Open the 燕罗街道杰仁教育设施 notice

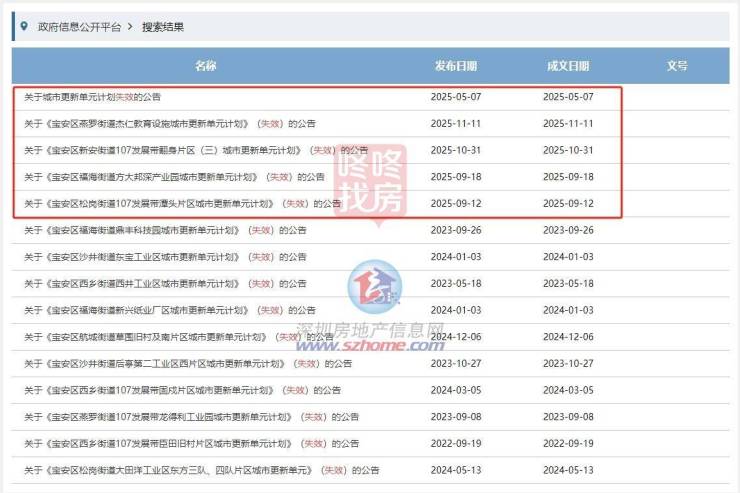pyautogui.click(x=170, y=124)
